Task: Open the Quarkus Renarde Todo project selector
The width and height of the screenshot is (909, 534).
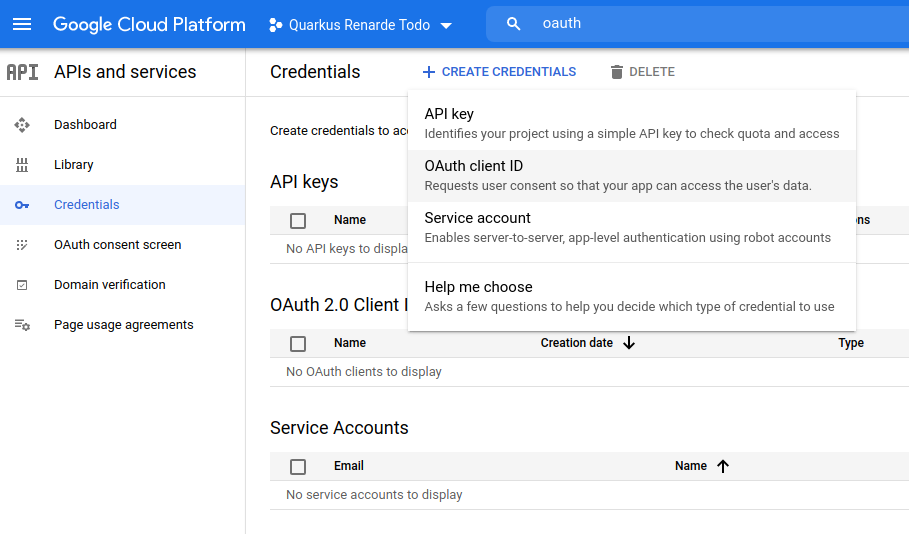Action: tap(360, 25)
